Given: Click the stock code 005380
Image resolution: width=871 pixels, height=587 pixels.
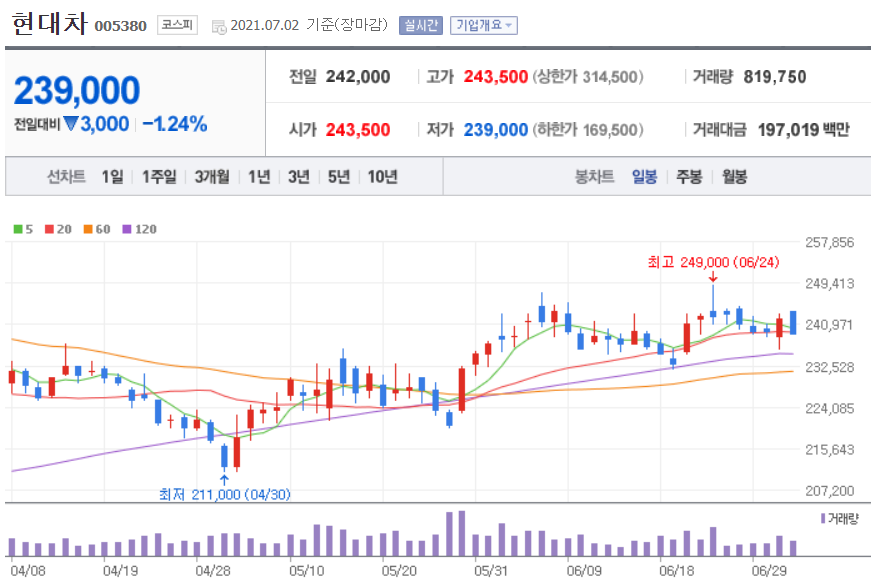Looking at the screenshot, I should (x=121, y=26).
